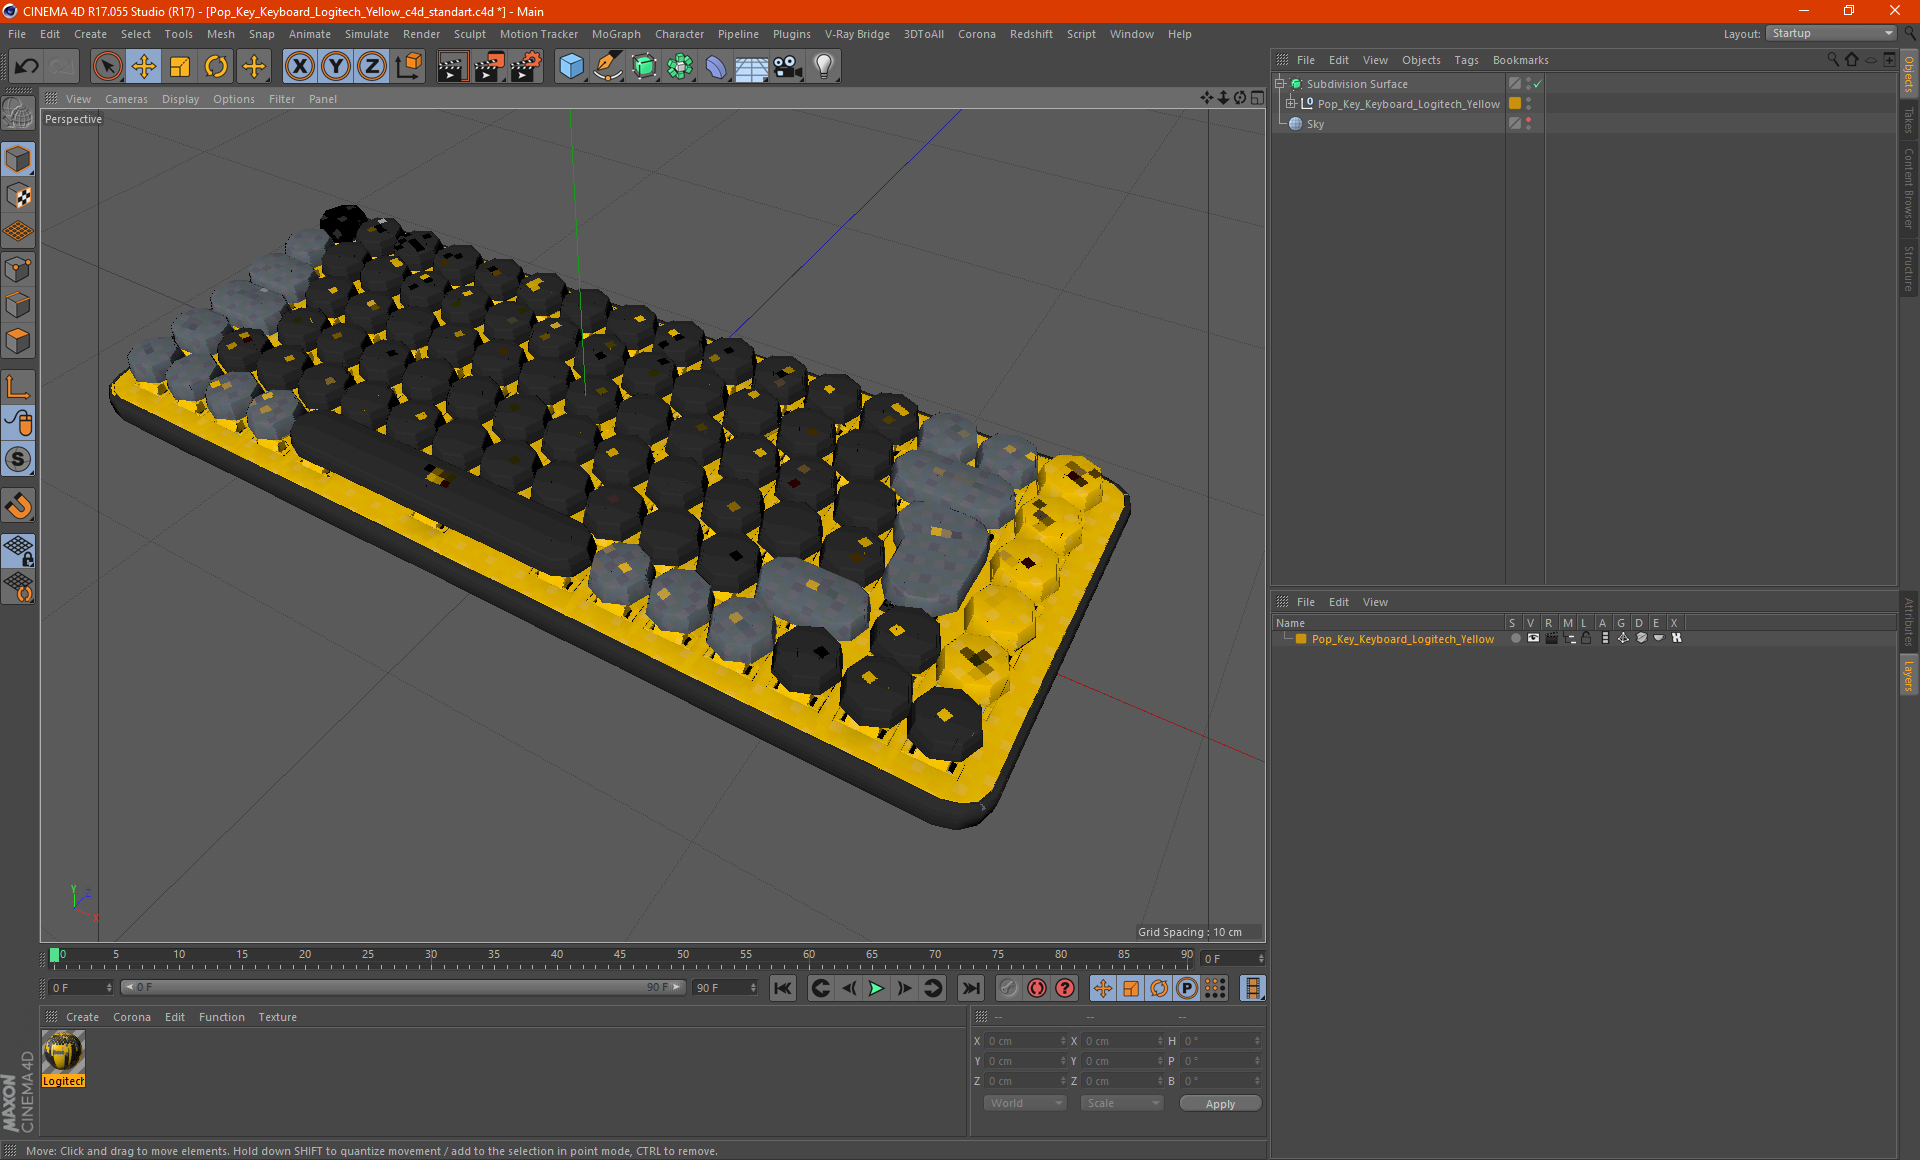Open the MoGraph menu
Viewport: 1920px width, 1160px height.
point(616,34)
